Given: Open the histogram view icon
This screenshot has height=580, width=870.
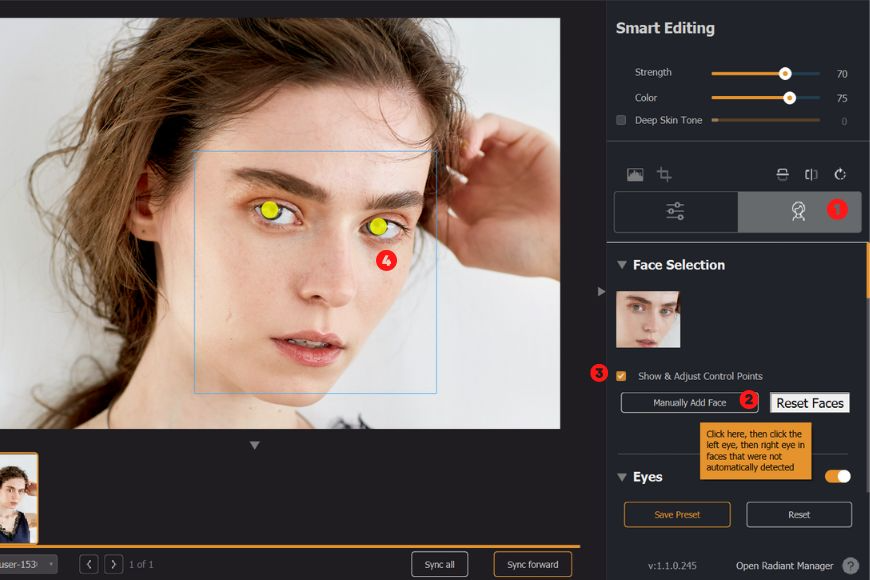Looking at the screenshot, I should [635, 174].
